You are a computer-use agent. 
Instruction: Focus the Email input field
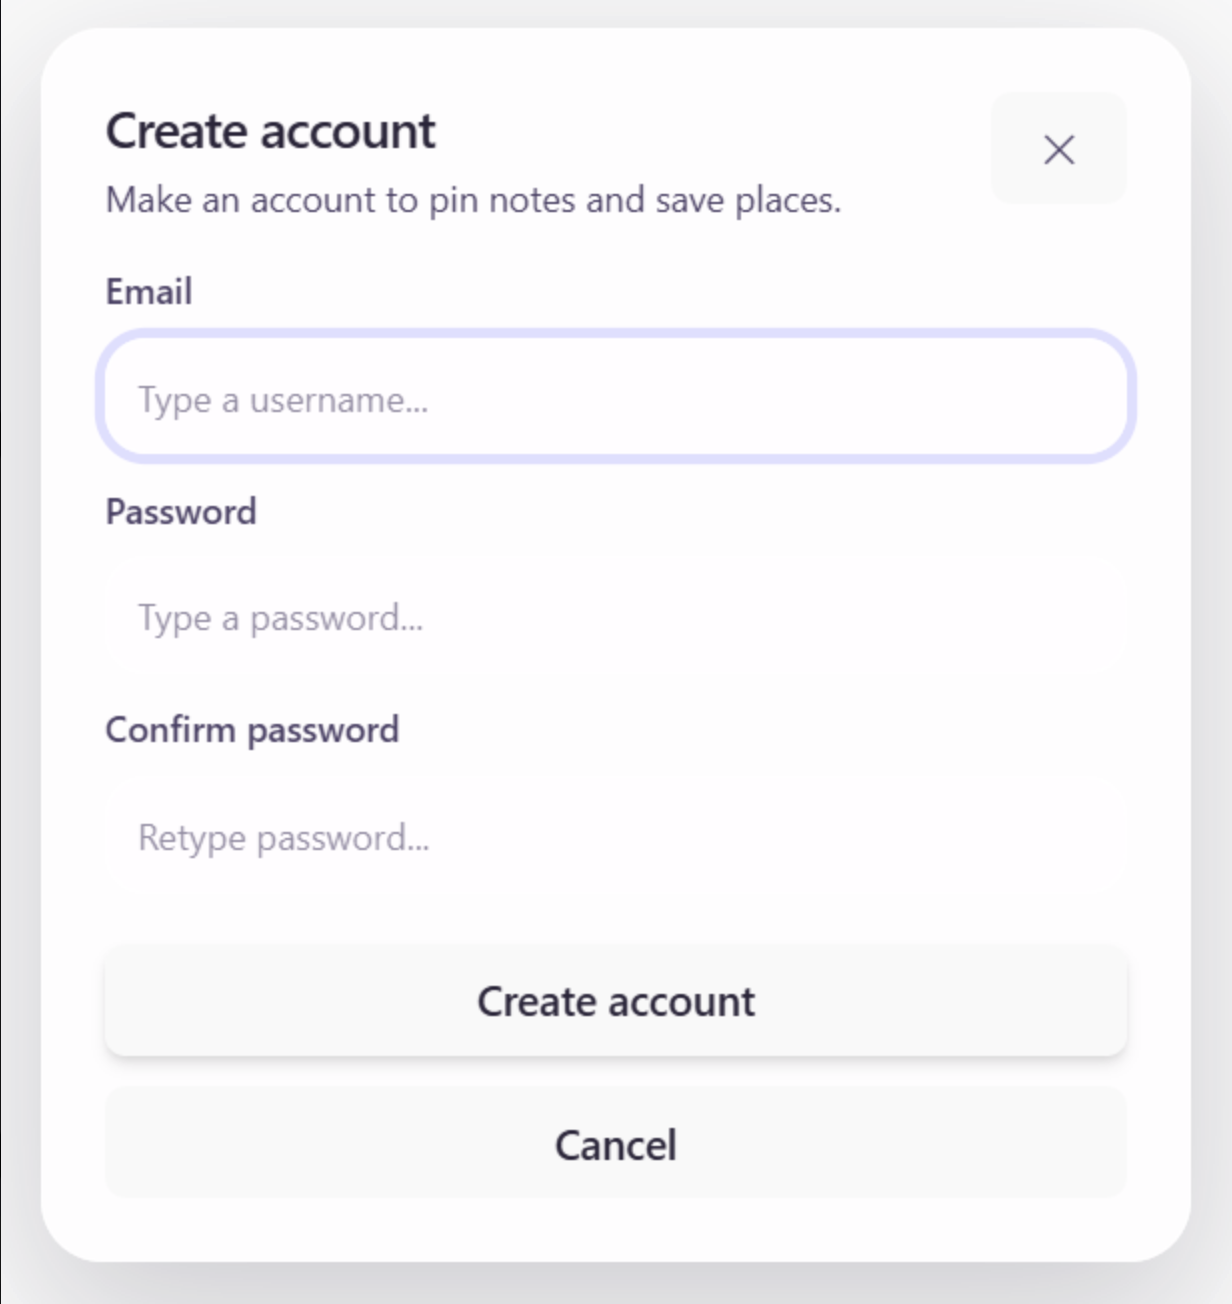coord(616,398)
